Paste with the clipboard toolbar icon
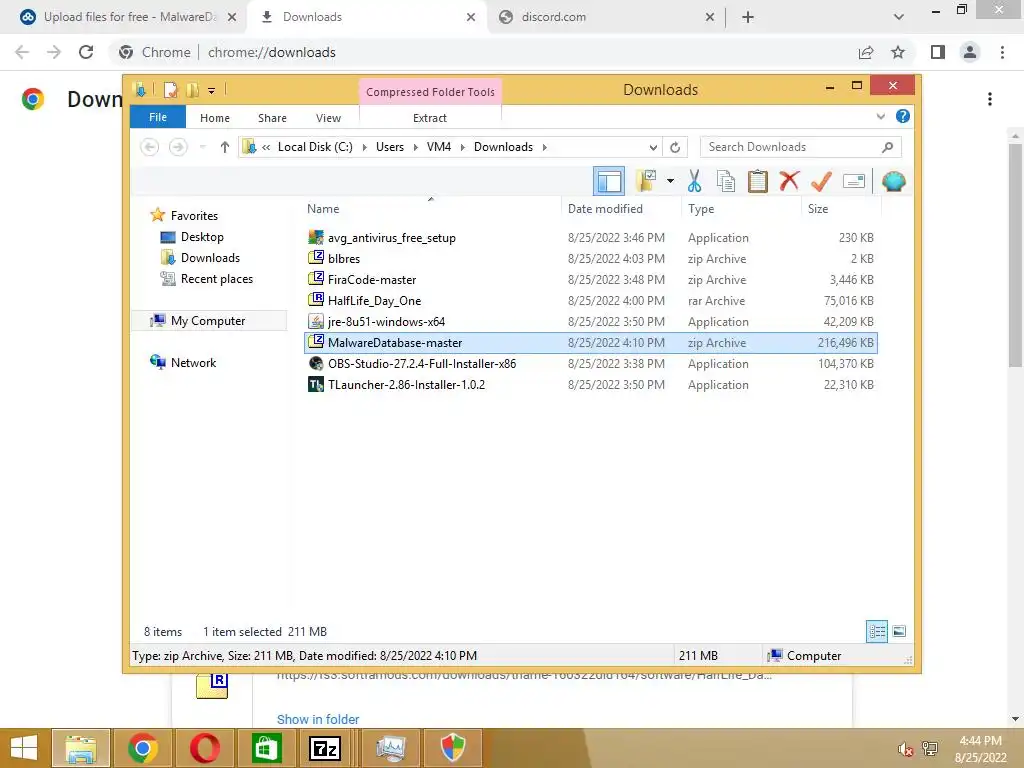Screen dimensions: 1024x768 [758, 181]
